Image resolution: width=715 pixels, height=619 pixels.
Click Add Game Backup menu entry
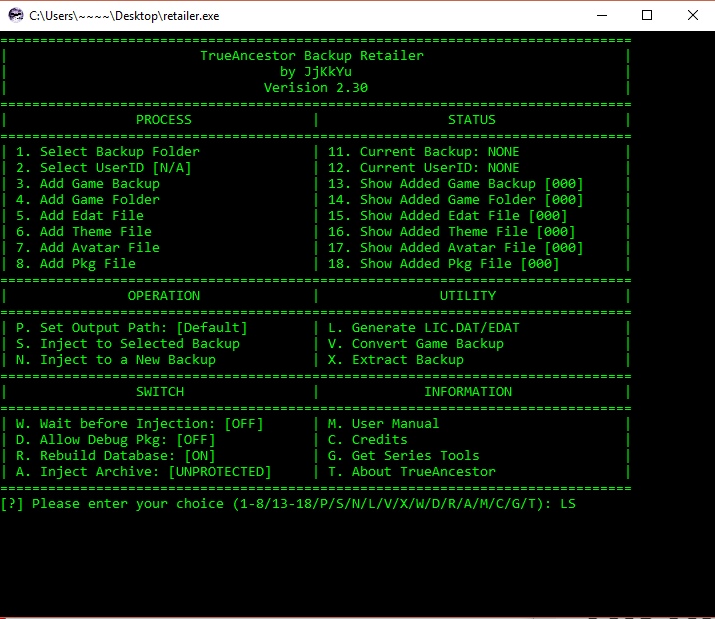coord(87,183)
